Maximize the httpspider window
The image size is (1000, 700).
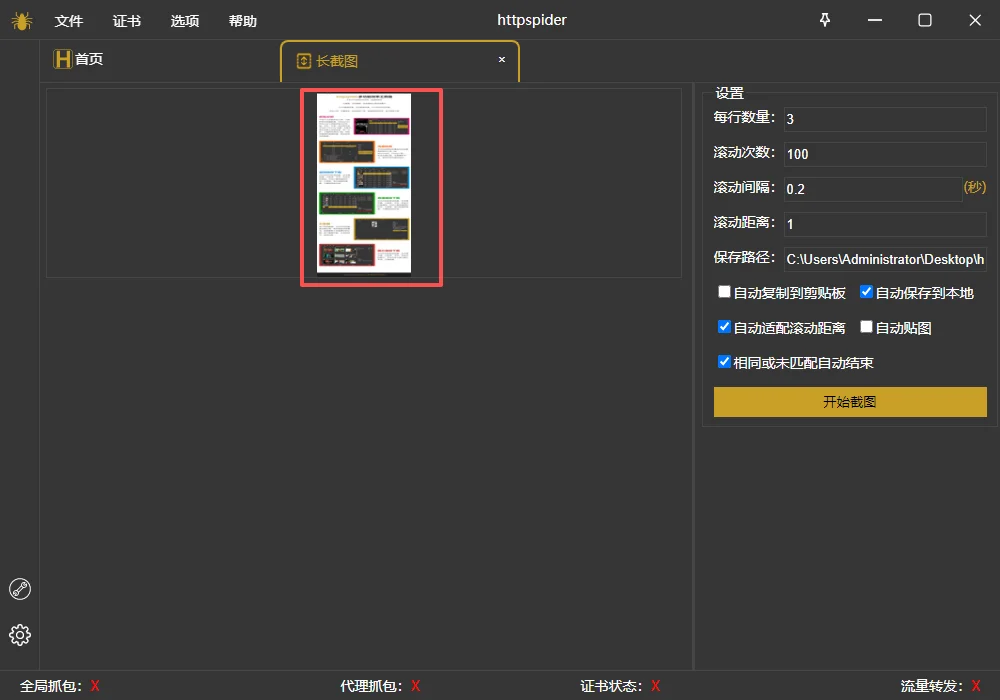pyautogui.click(x=925, y=20)
